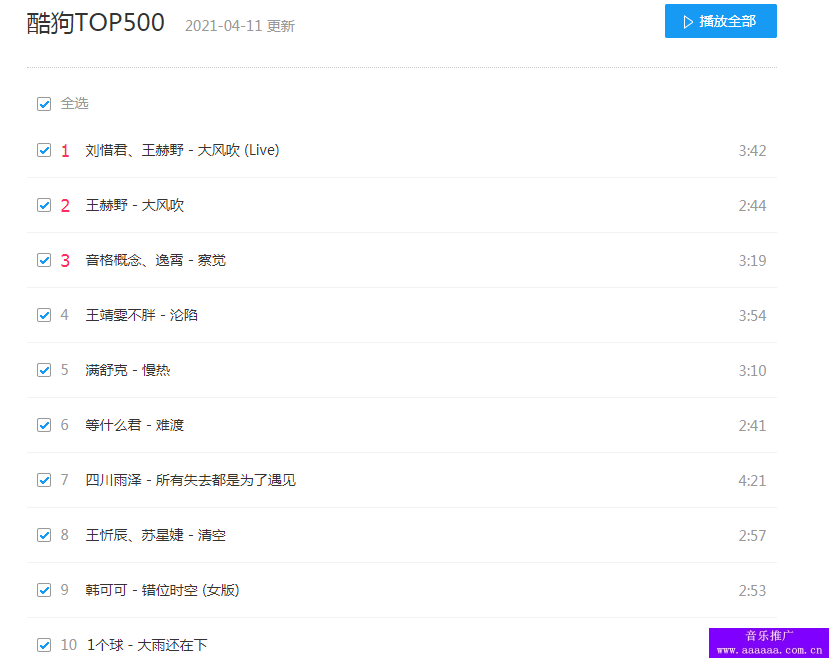
Task: Click the 全选 label text
Action: pos(75,103)
